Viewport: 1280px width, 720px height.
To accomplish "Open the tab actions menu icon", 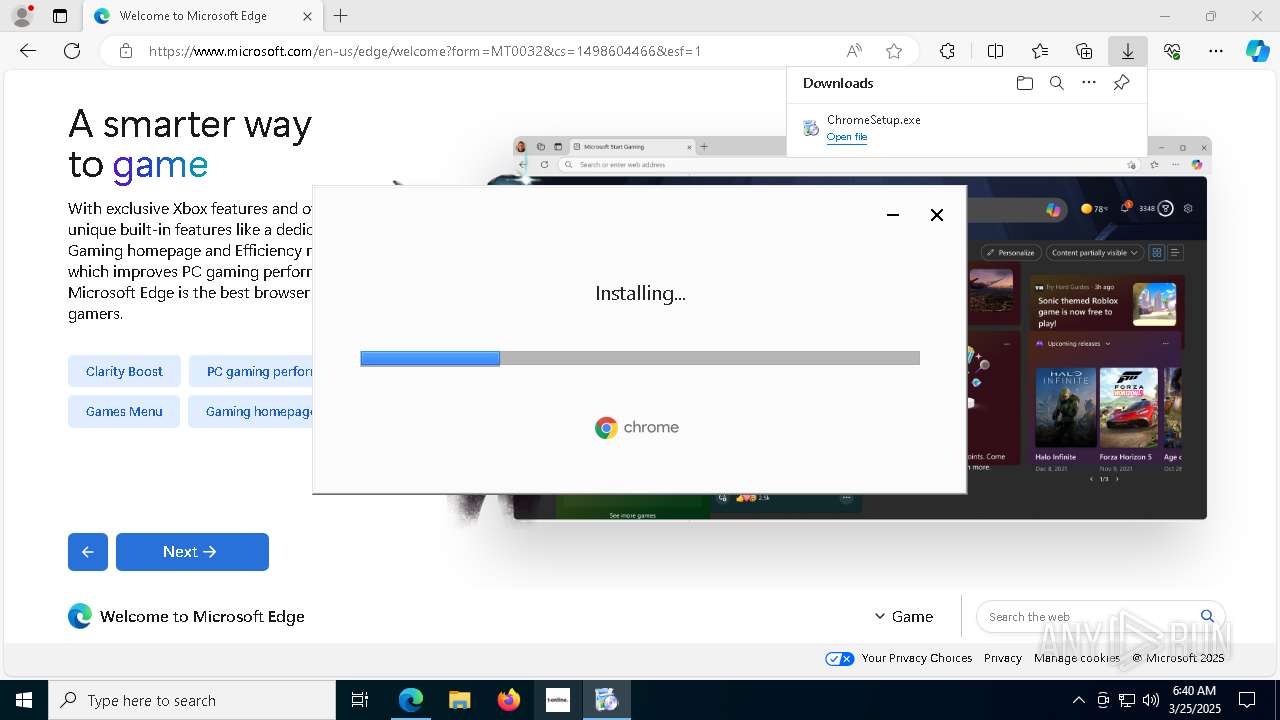I will tap(60, 16).
